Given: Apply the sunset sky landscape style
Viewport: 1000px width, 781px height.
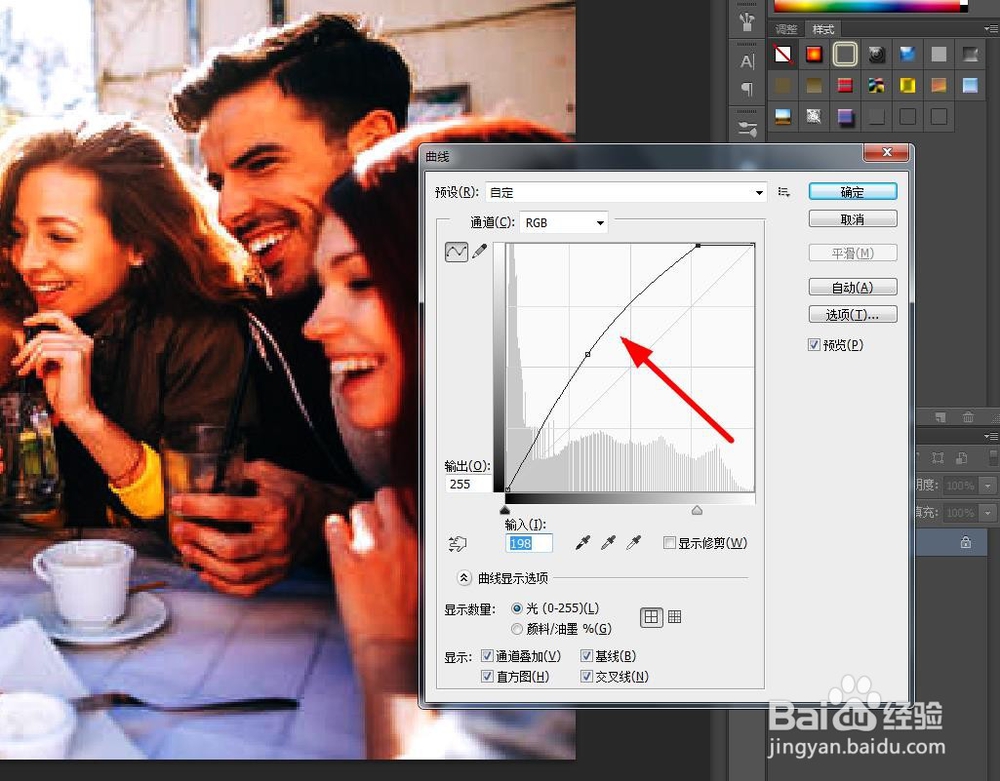Looking at the screenshot, I should (783, 117).
